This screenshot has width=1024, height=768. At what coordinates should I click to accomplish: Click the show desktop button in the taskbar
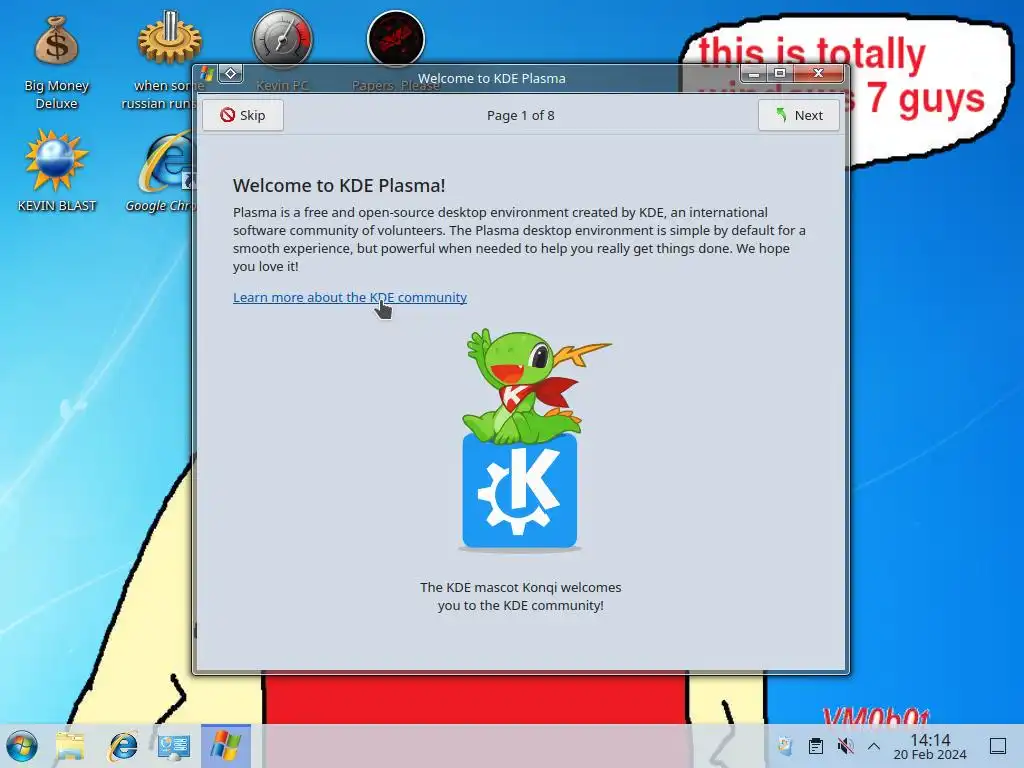998,746
